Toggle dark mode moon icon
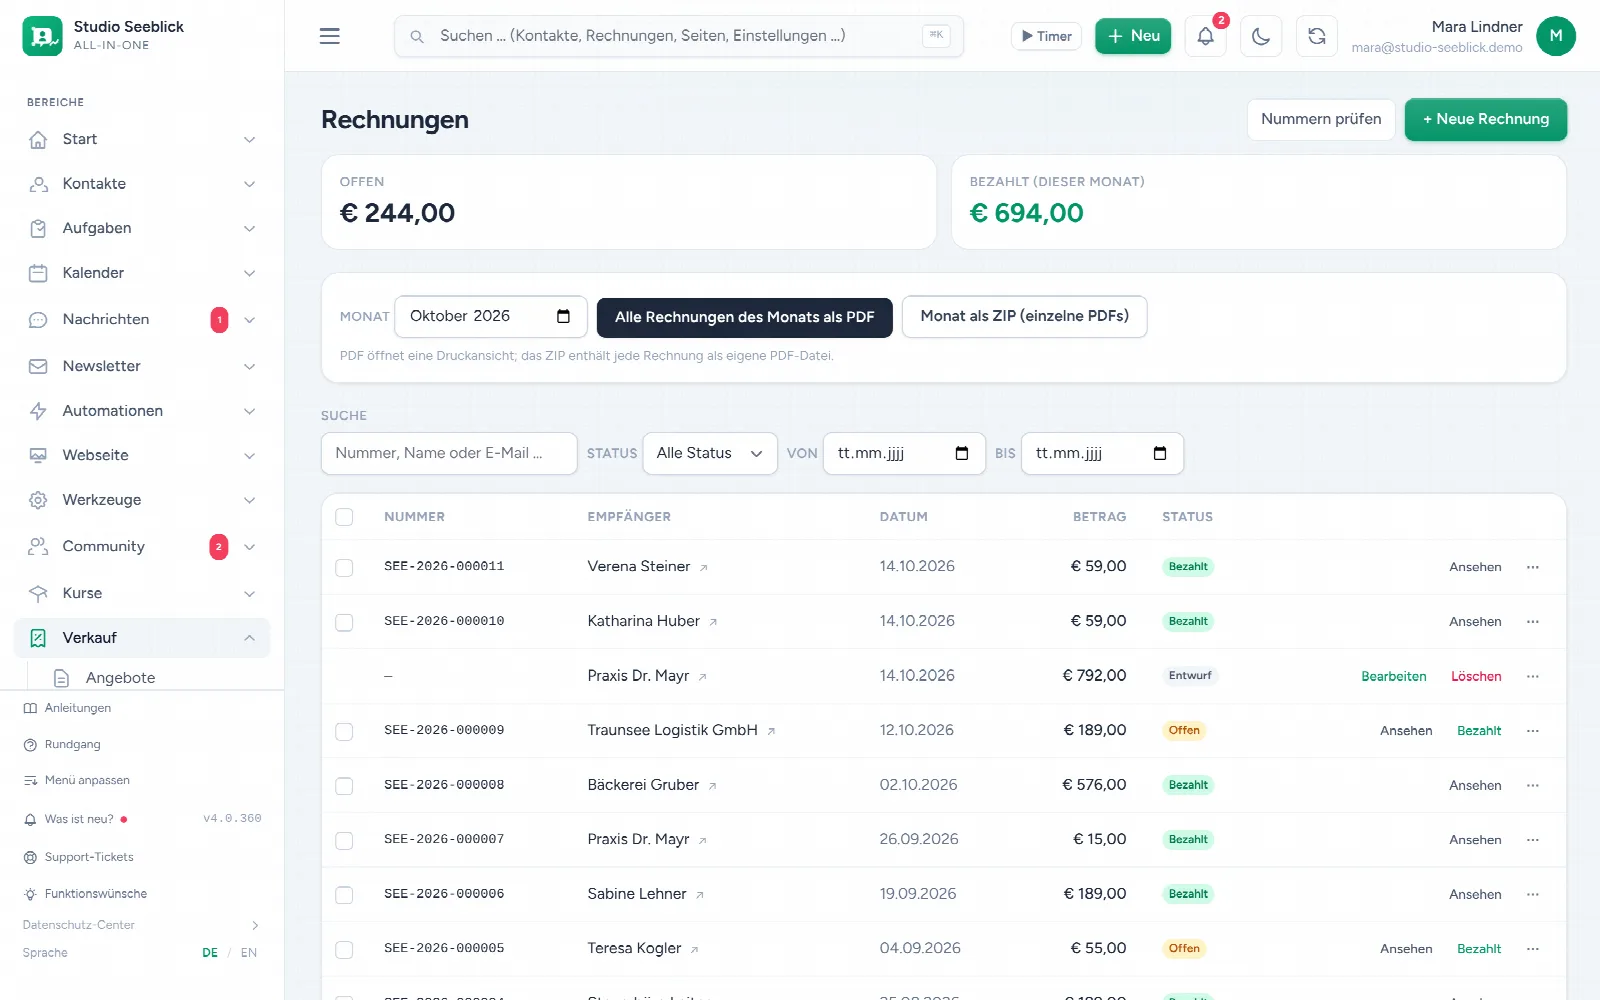Screen dimensions: 1600x1000 tap(1261, 36)
